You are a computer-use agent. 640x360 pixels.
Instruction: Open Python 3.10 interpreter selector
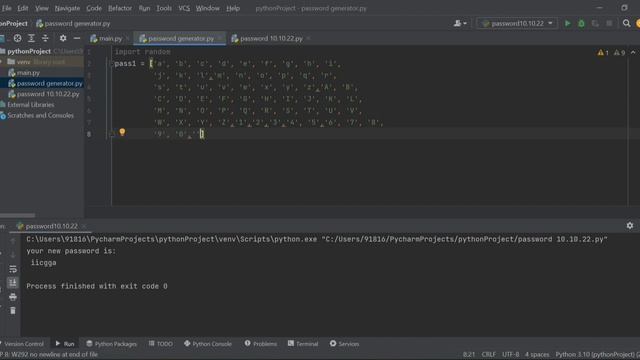click(x=597, y=354)
